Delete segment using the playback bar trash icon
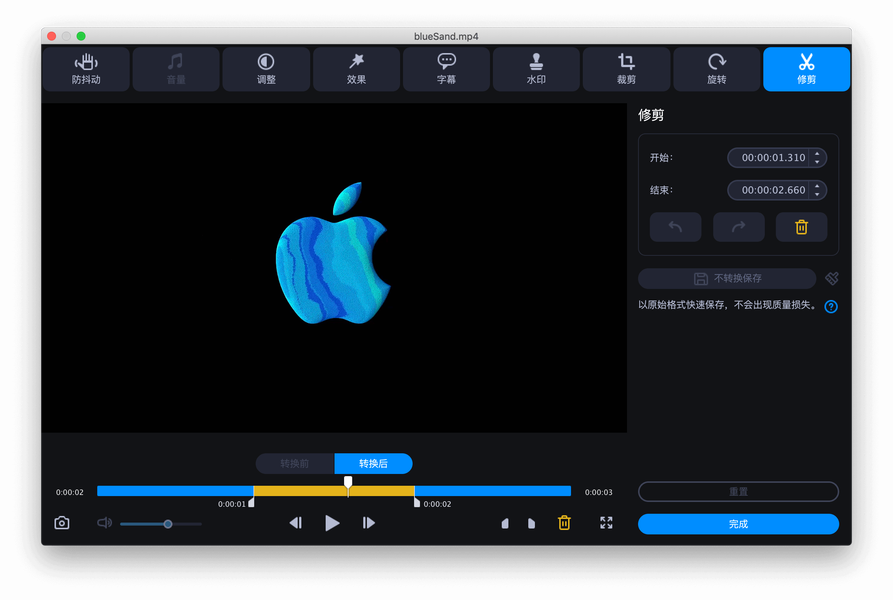This screenshot has height=600, width=893. click(564, 523)
